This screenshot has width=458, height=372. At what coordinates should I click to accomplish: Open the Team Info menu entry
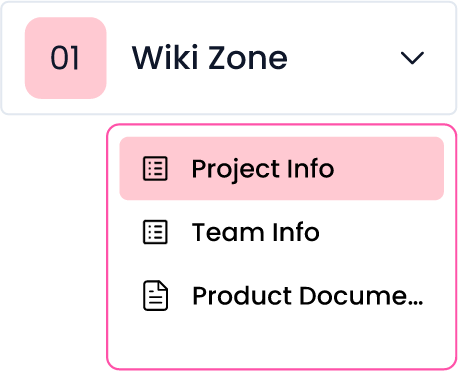[x=282, y=232]
